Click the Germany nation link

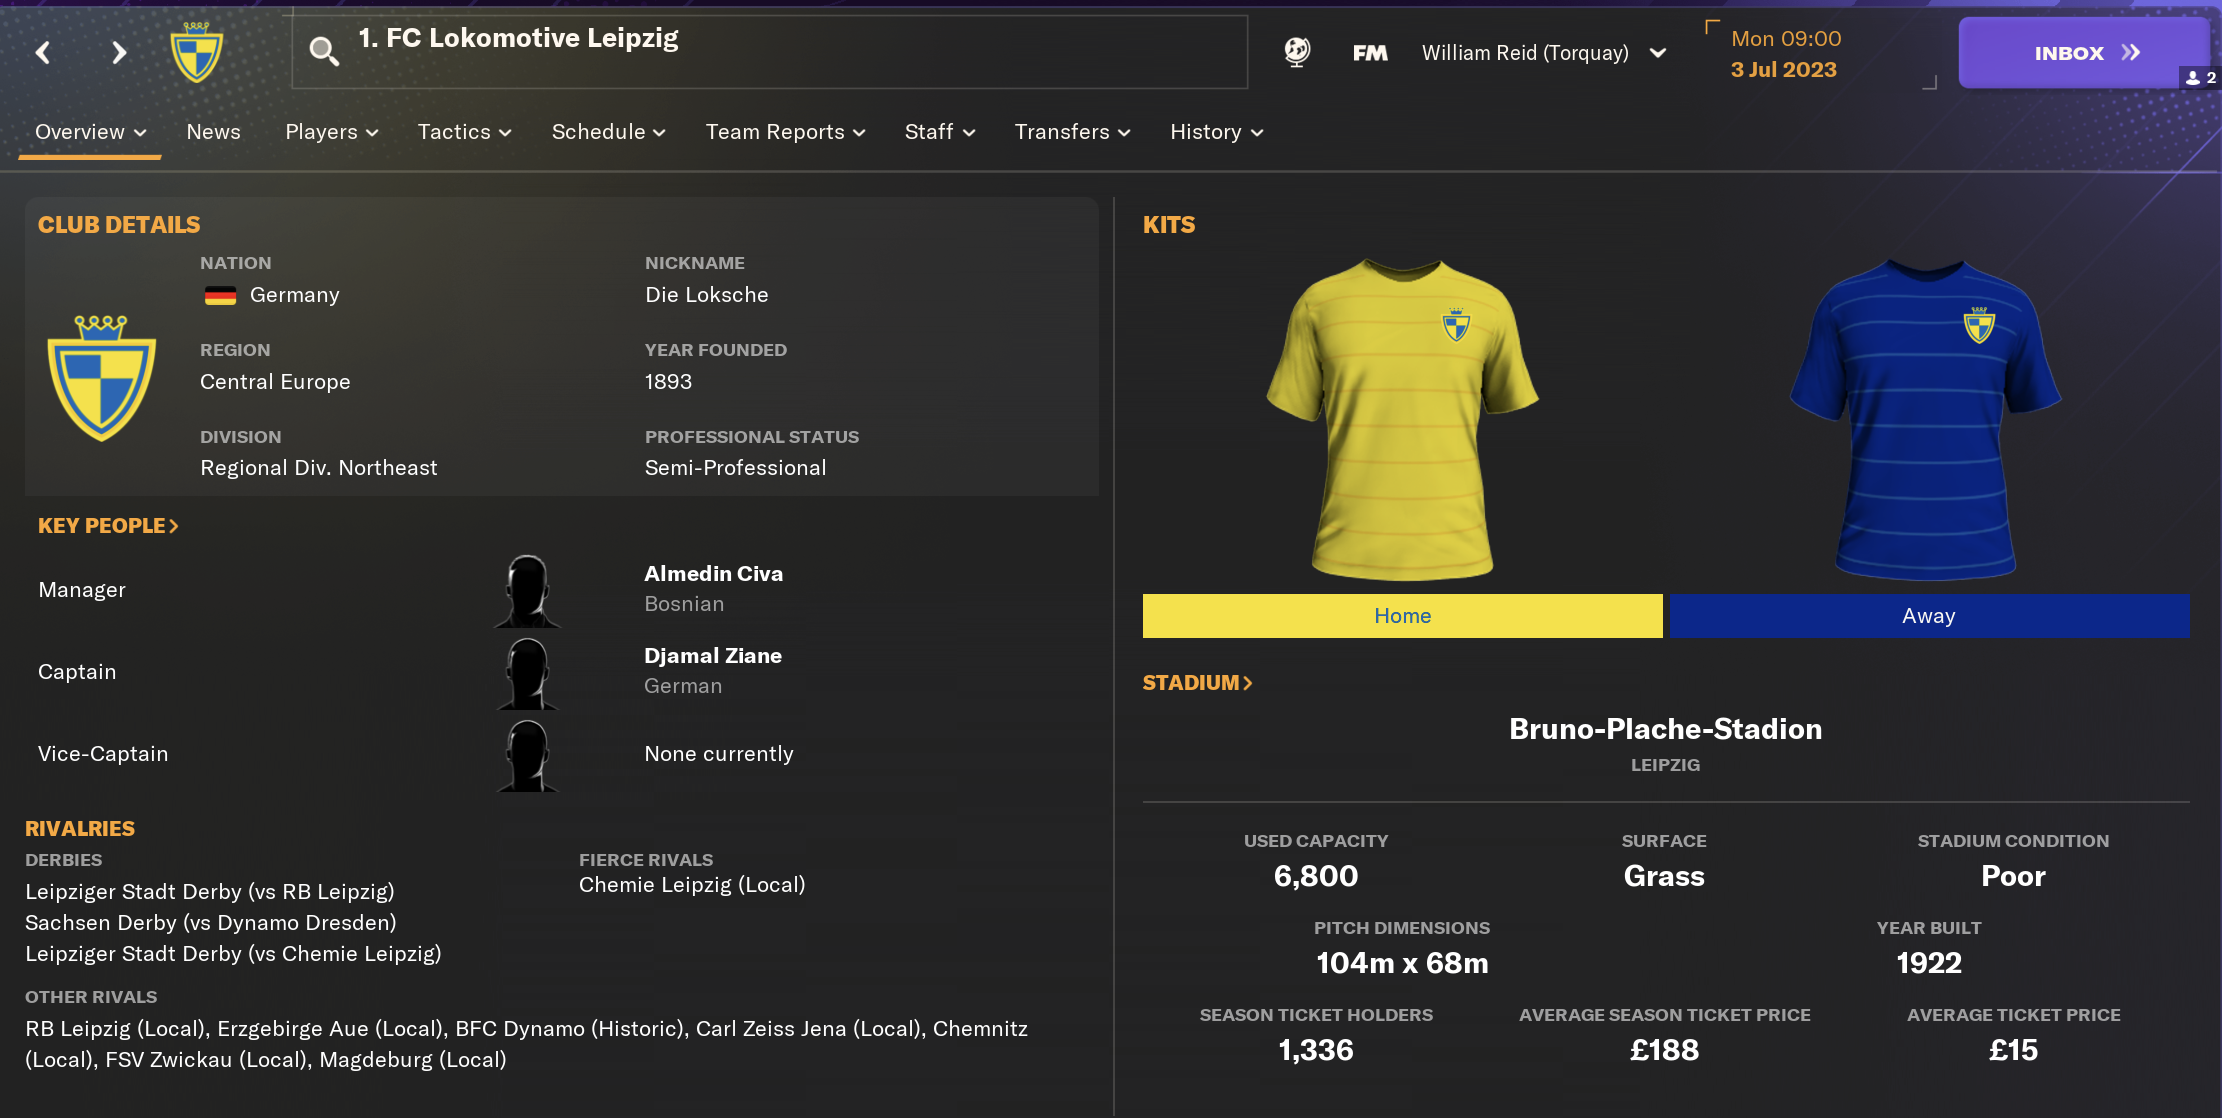click(294, 295)
